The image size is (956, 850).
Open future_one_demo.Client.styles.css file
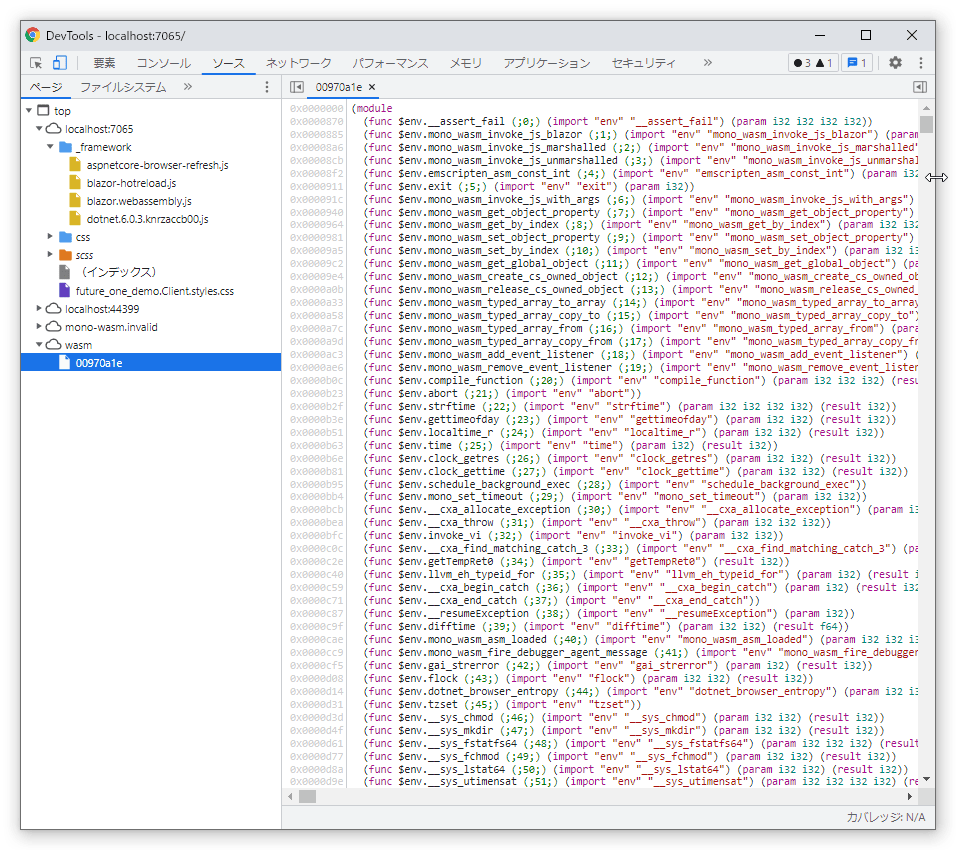[155, 291]
